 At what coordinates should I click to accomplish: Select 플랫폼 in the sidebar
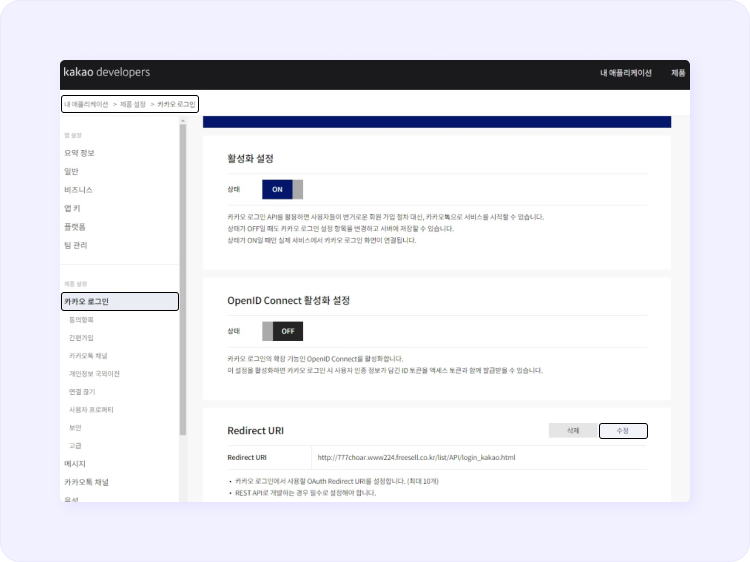click(x=75, y=227)
